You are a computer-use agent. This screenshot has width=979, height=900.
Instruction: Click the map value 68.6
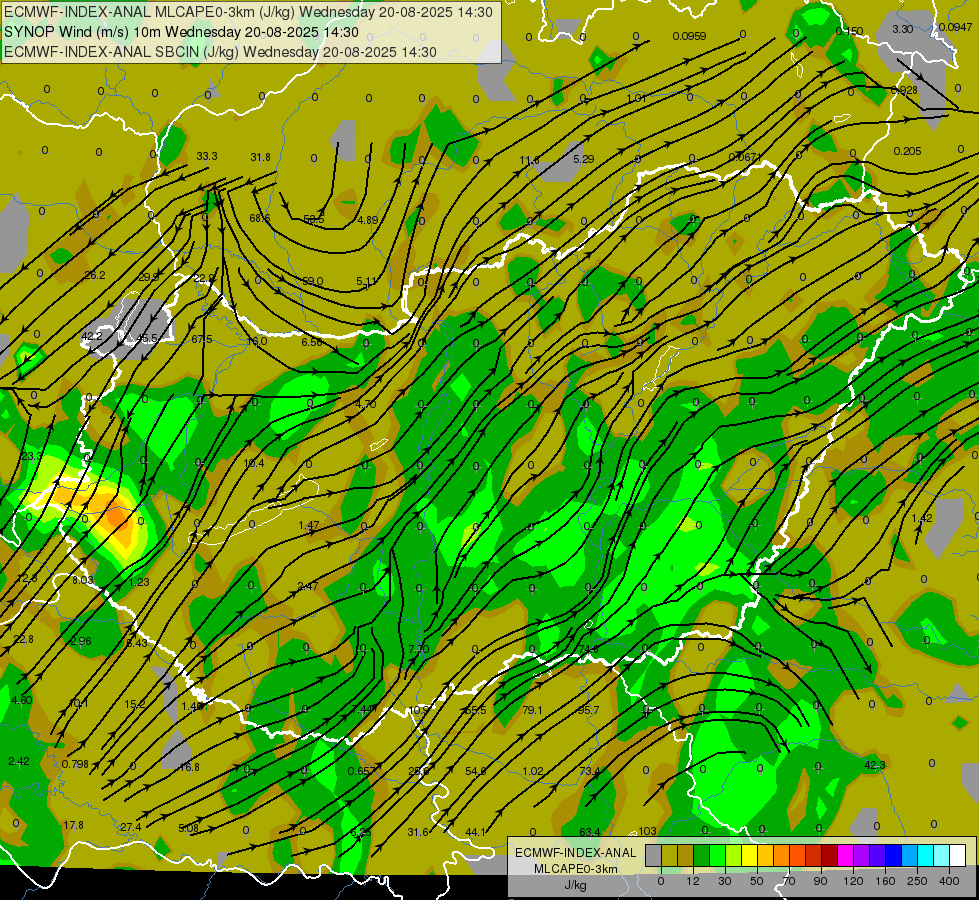(x=260, y=218)
